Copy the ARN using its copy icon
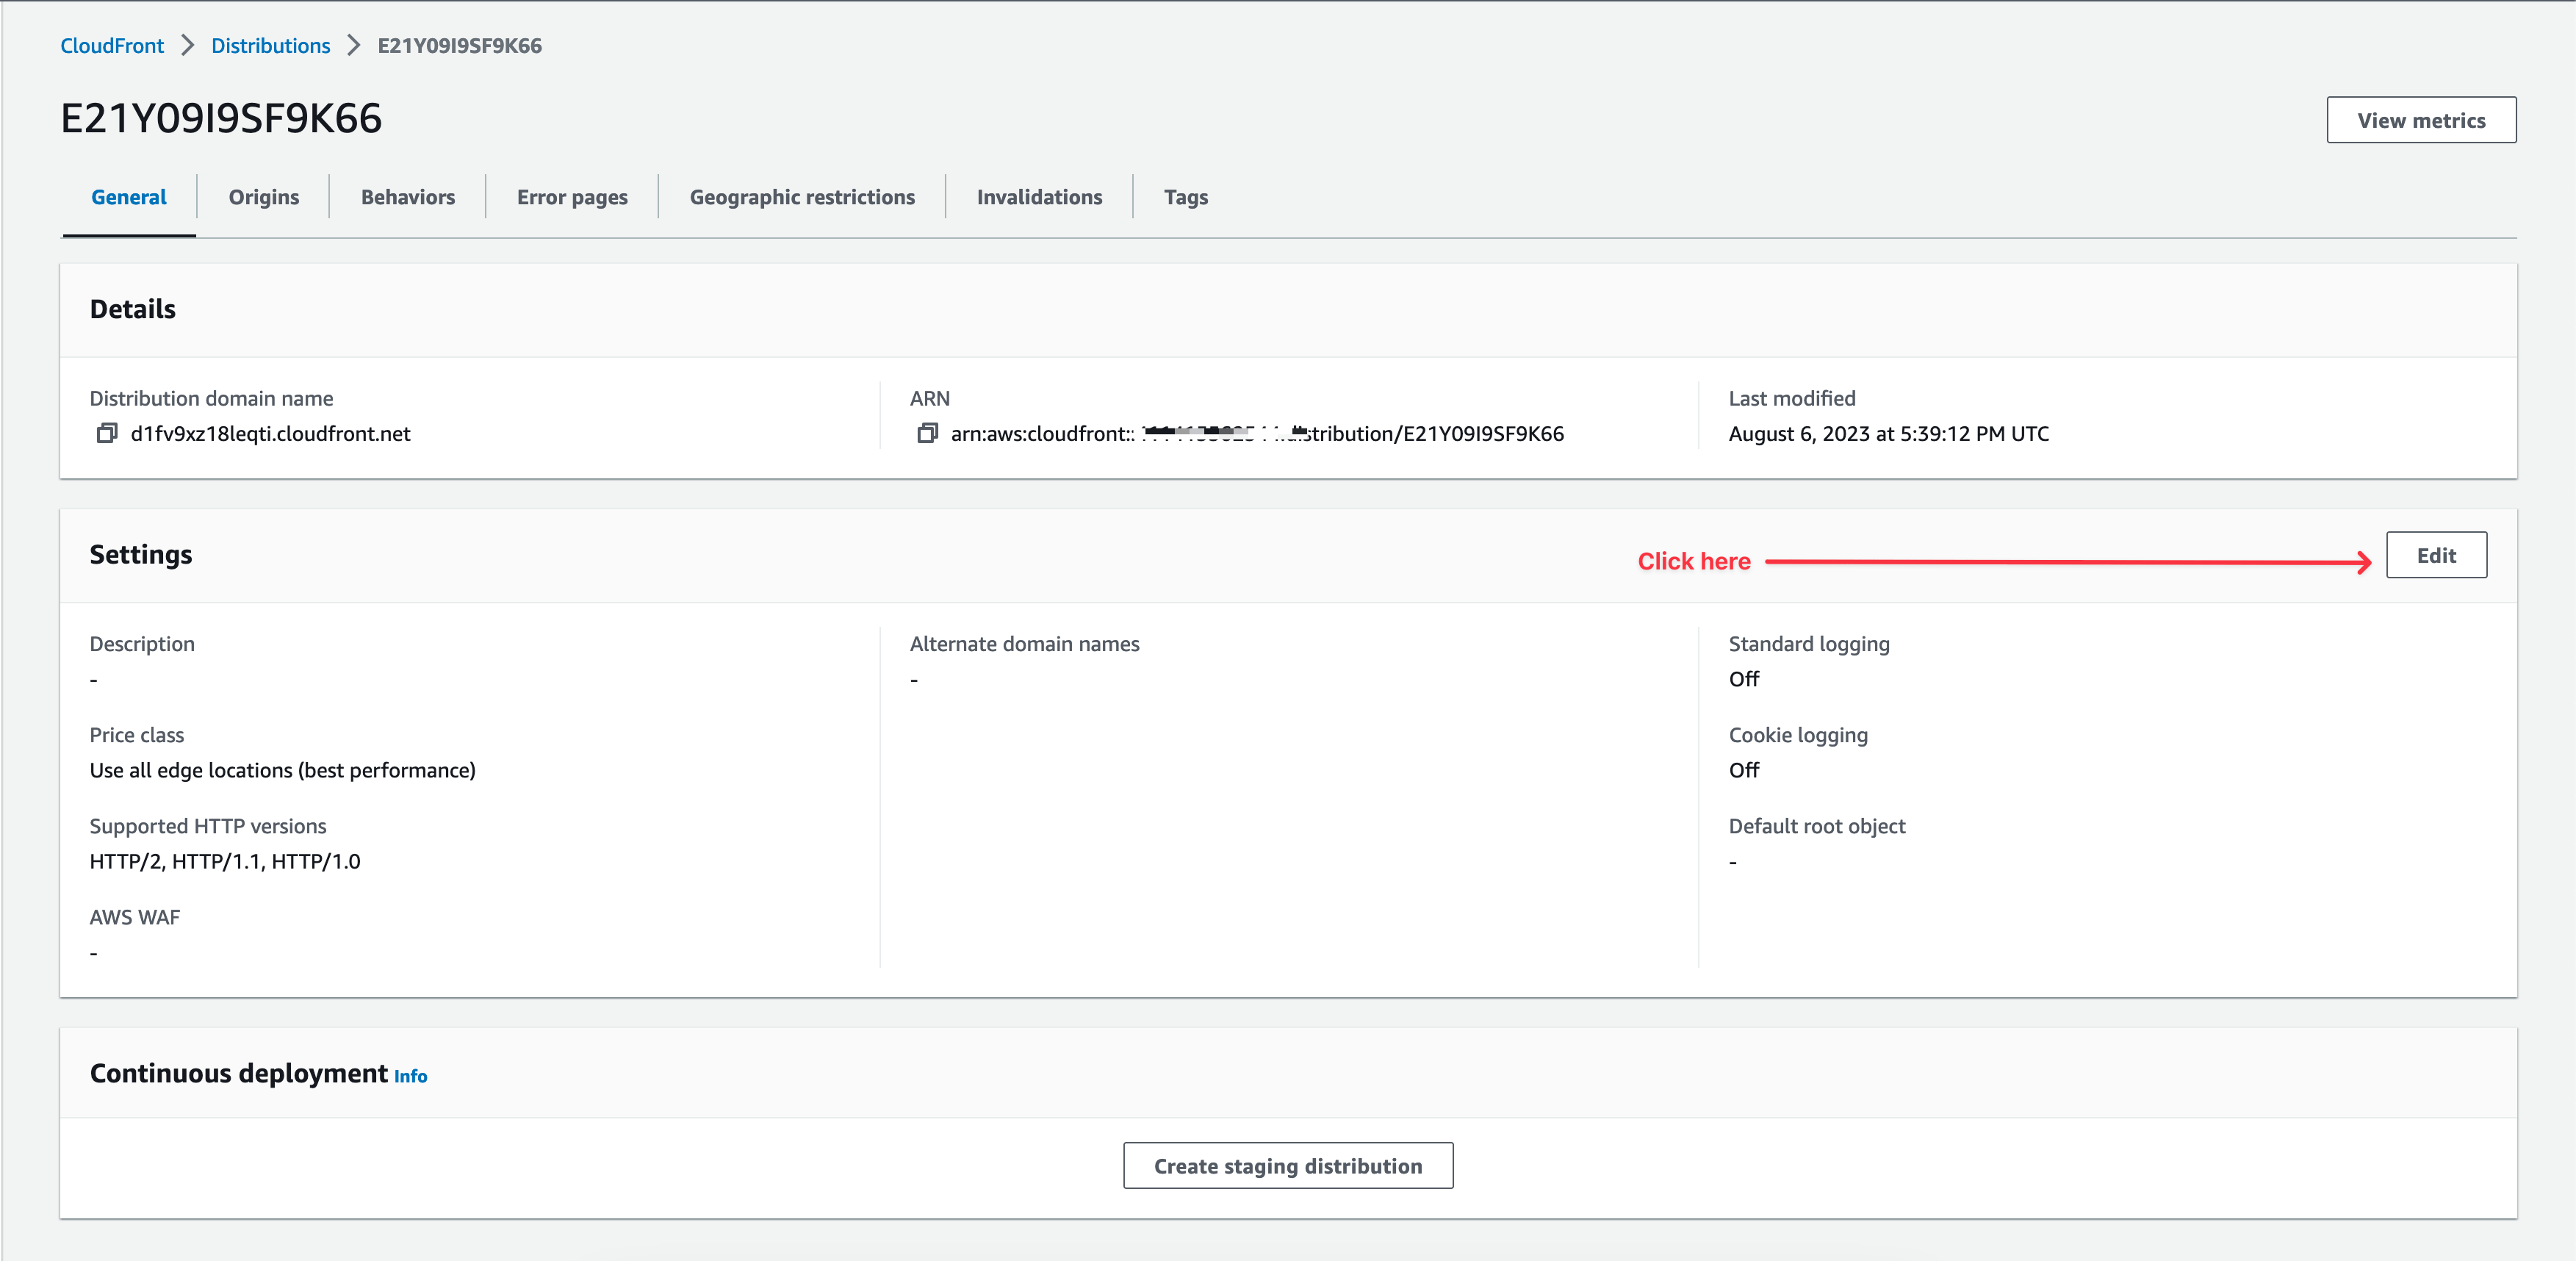Viewport: 2576px width, 1261px height. (927, 433)
